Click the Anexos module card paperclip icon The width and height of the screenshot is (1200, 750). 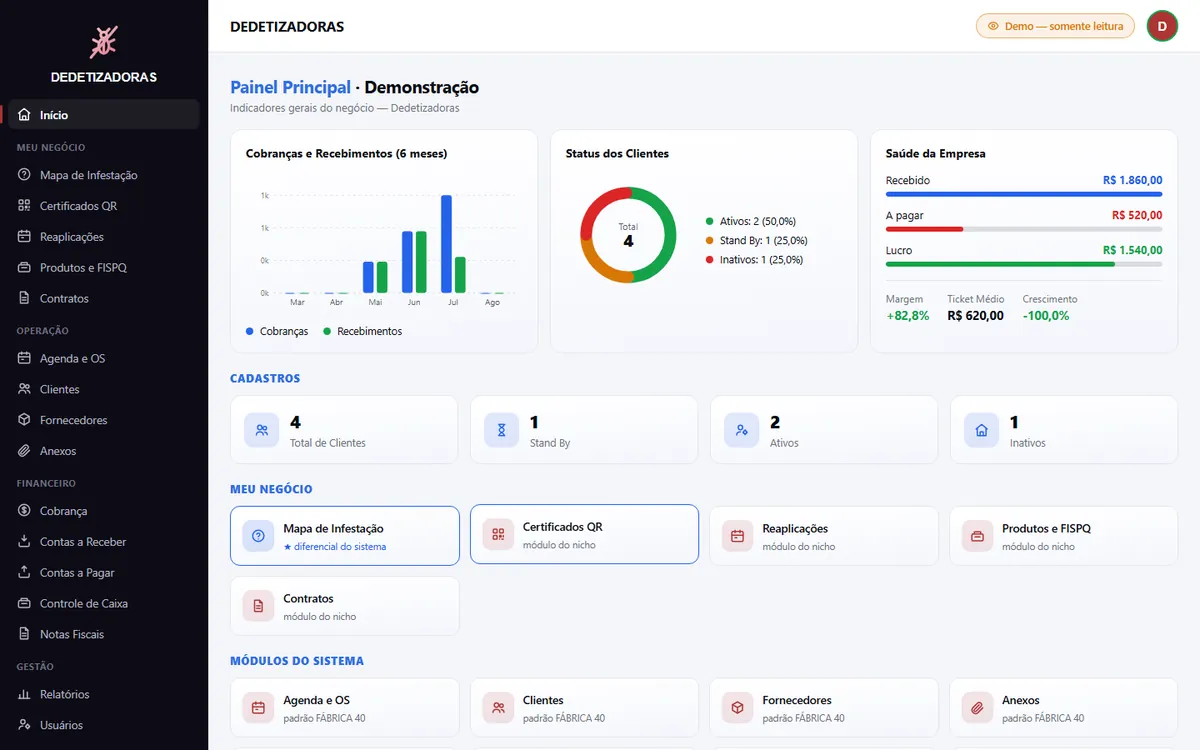pos(978,708)
